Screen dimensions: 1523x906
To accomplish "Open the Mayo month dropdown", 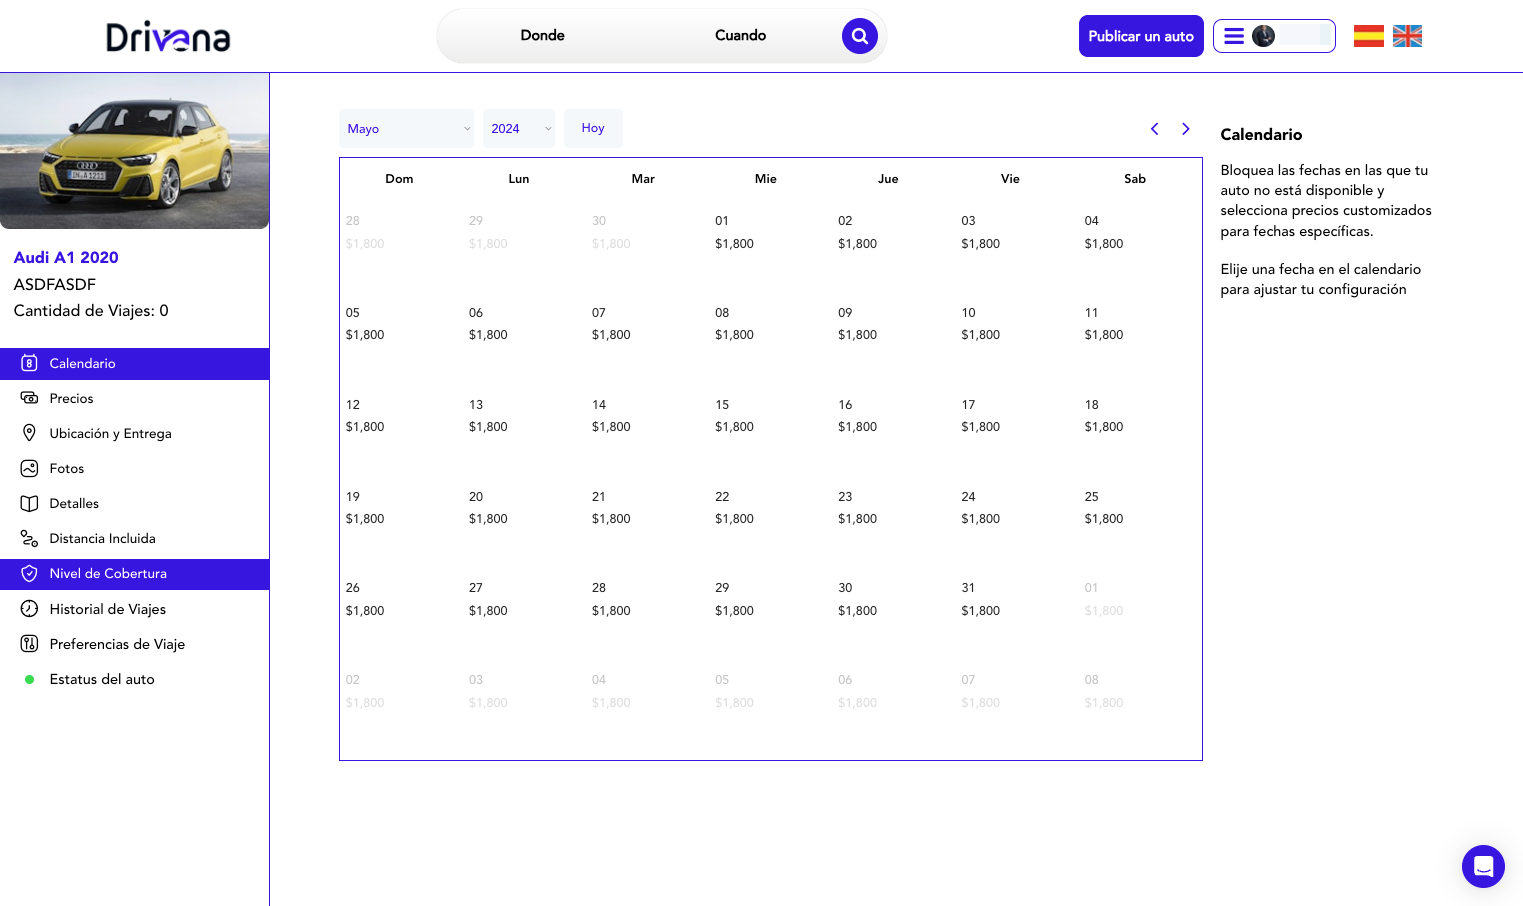I will click(x=406, y=129).
